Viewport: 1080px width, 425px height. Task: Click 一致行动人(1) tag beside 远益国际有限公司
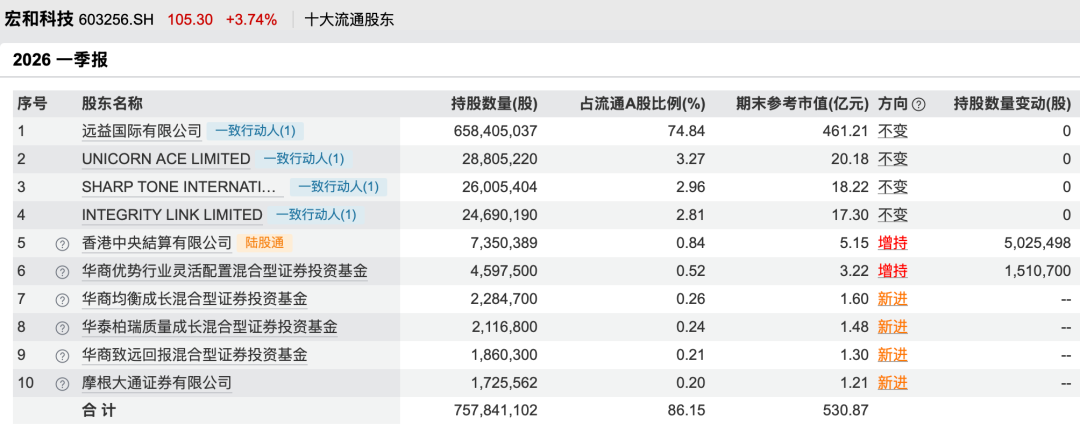pos(256,131)
